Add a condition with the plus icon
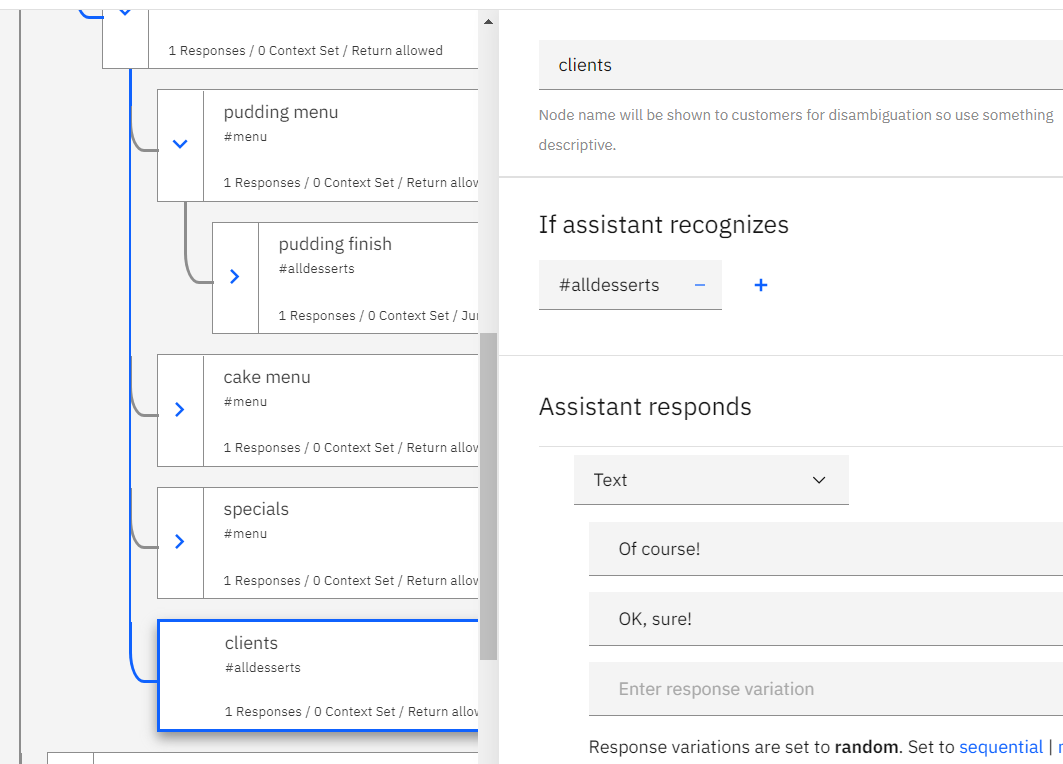The image size is (1063, 764). (761, 285)
